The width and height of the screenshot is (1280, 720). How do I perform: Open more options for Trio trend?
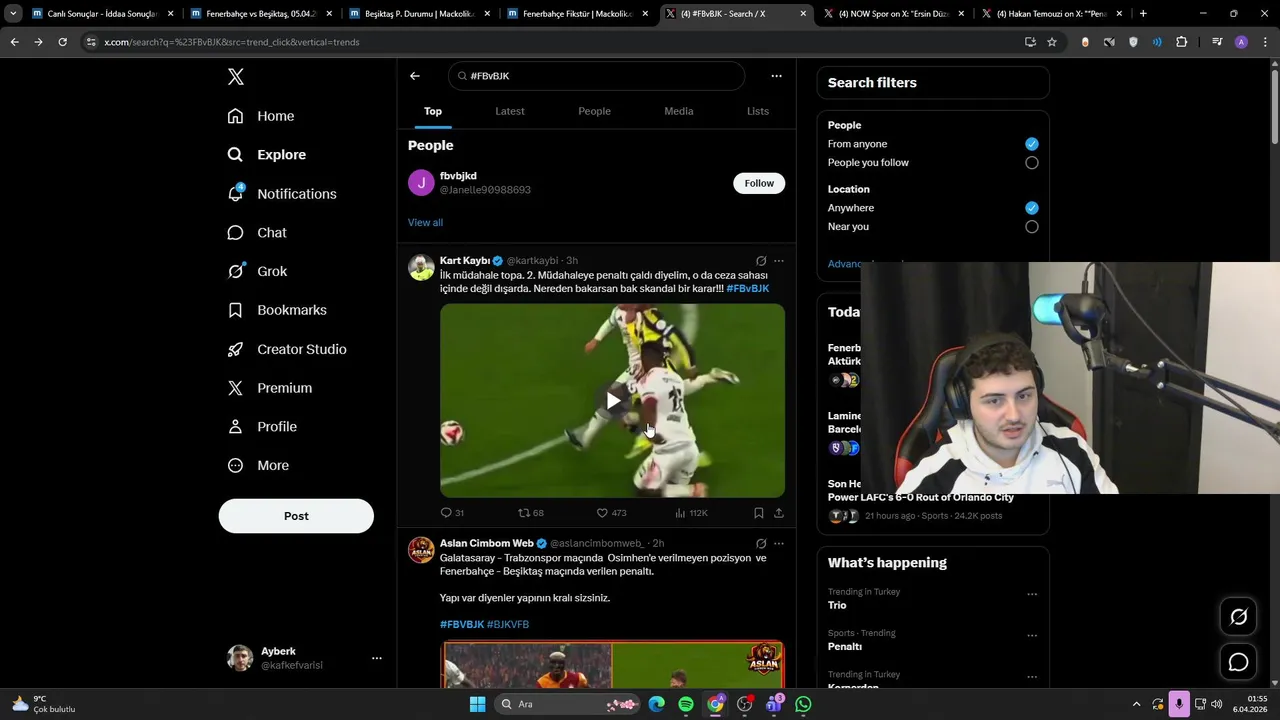[1032, 594]
